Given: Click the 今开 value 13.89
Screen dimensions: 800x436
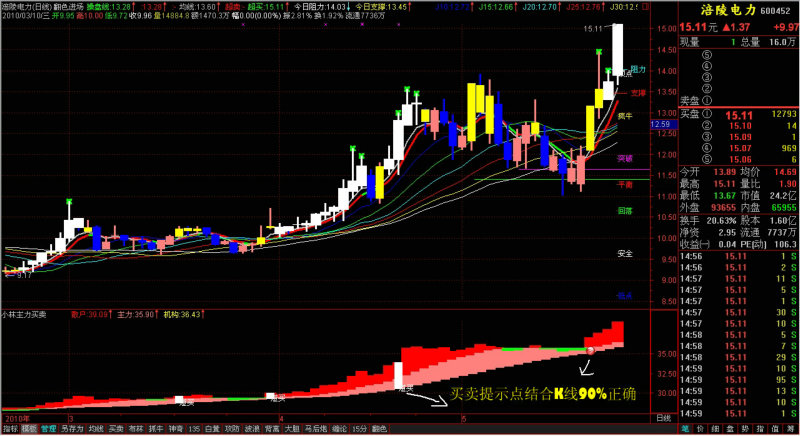Looking at the screenshot, I should click(724, 172).
